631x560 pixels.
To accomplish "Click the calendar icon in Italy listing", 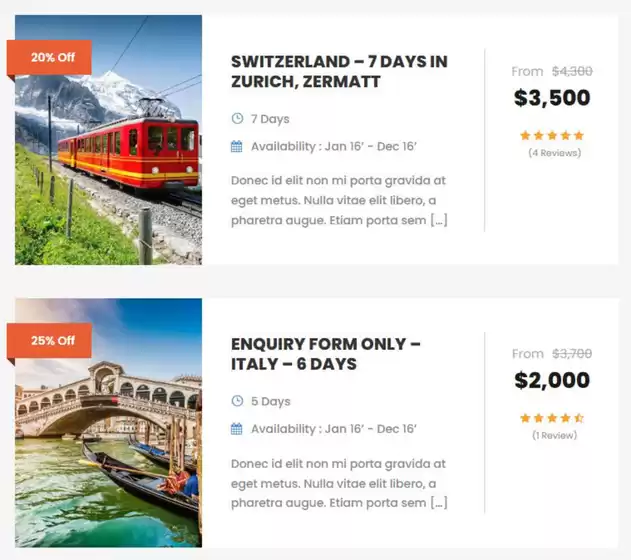I will [237, 429].
